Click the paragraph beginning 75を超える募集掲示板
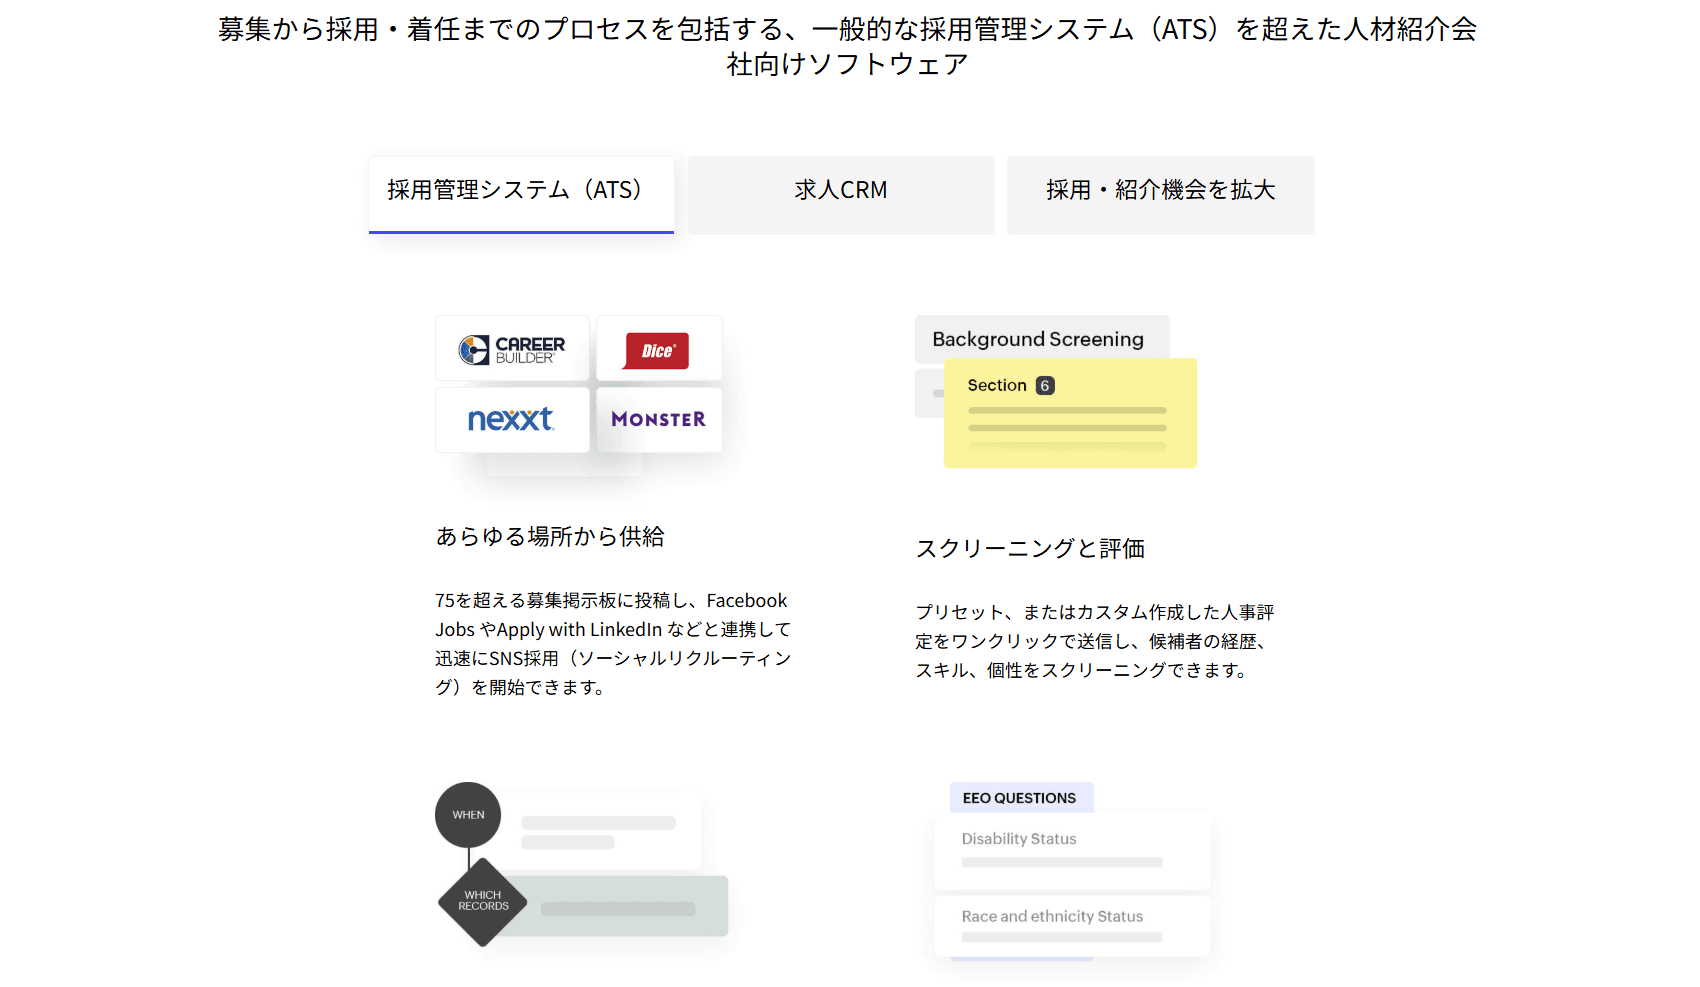Screen dimensions: 1700x987 click(613, 644)
